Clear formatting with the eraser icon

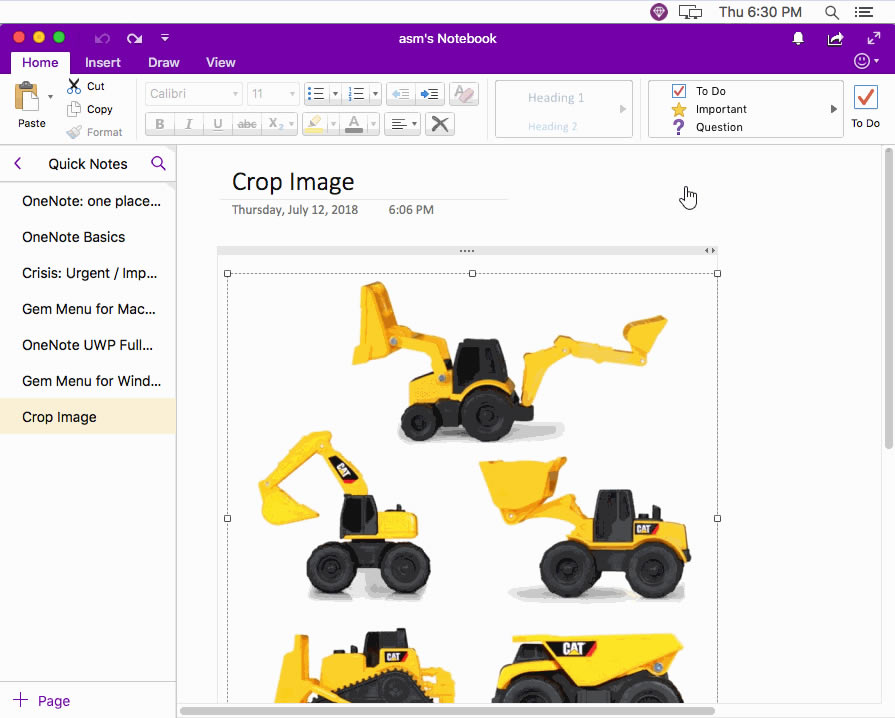463,93
